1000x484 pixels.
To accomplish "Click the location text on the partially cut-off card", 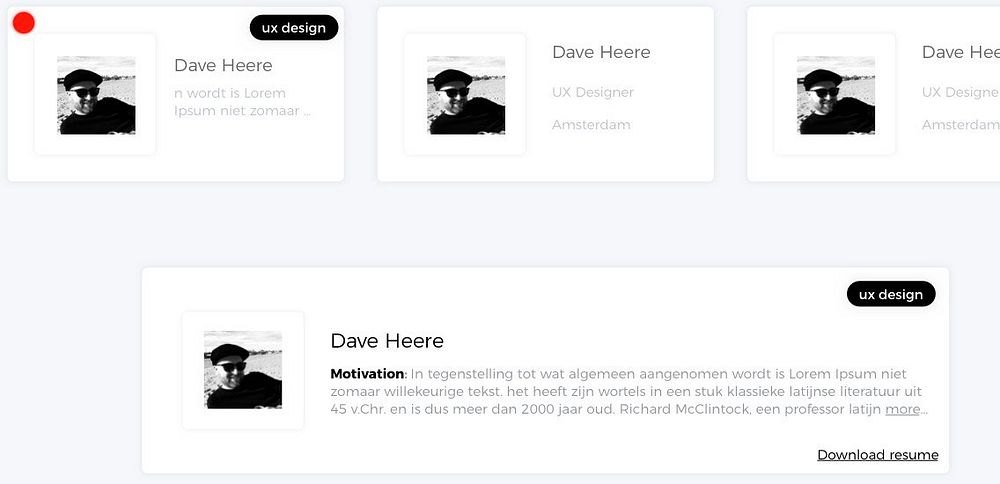I will tap(960, 125).
